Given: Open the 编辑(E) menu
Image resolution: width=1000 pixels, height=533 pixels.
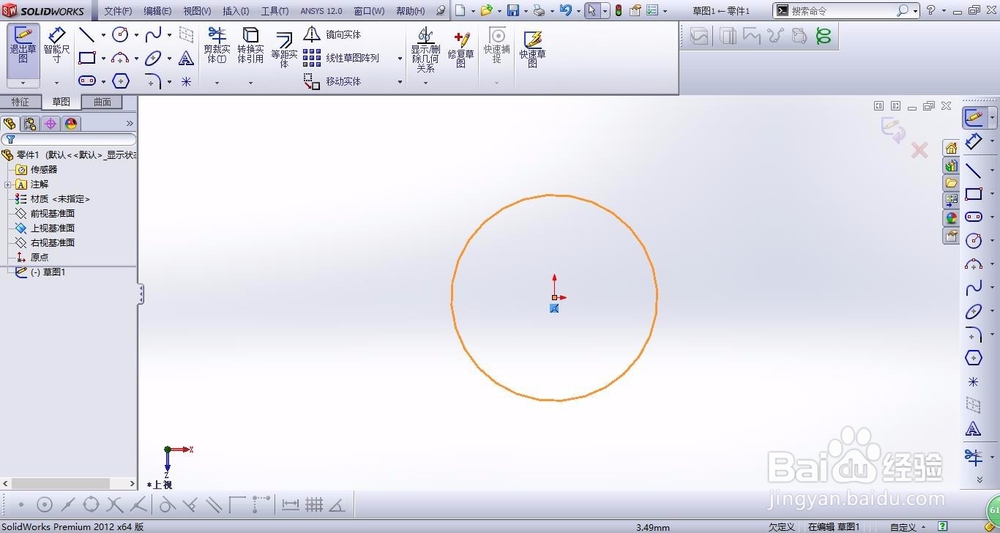Looking at the screenshot, I should [158, 11].
